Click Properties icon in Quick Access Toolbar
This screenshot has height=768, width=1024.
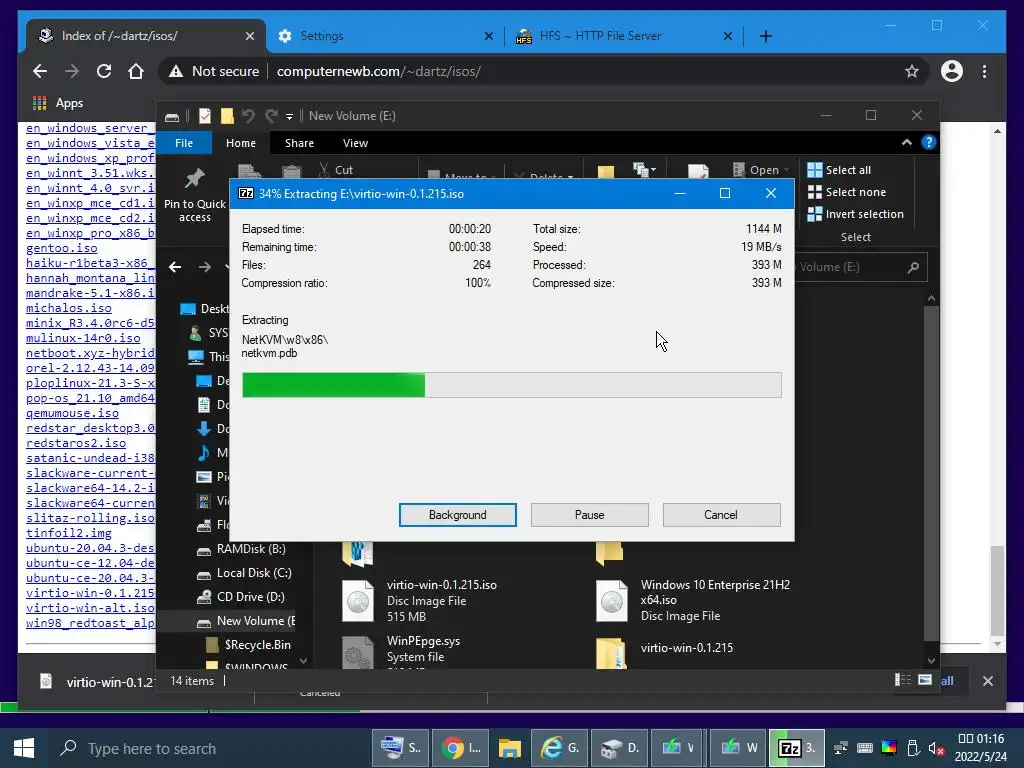click(x=204, y=116)
